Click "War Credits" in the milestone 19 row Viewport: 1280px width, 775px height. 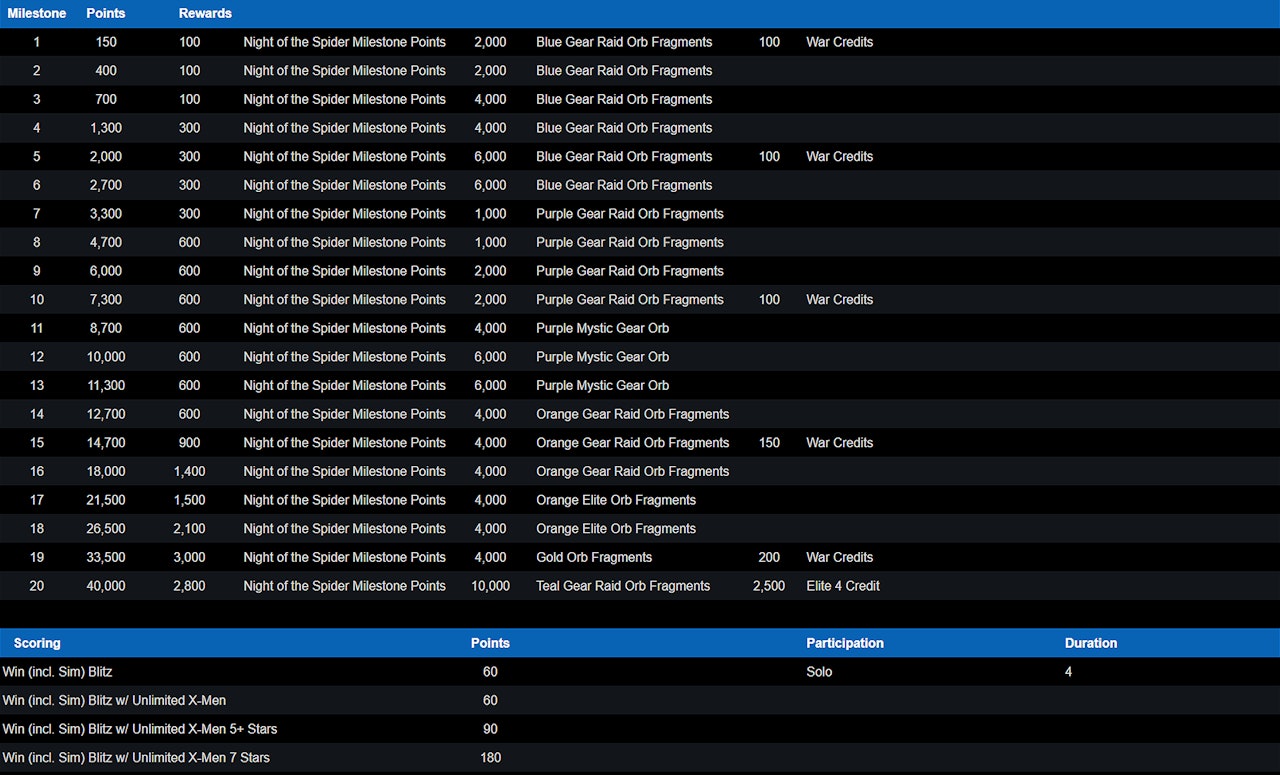pos(840,557)
